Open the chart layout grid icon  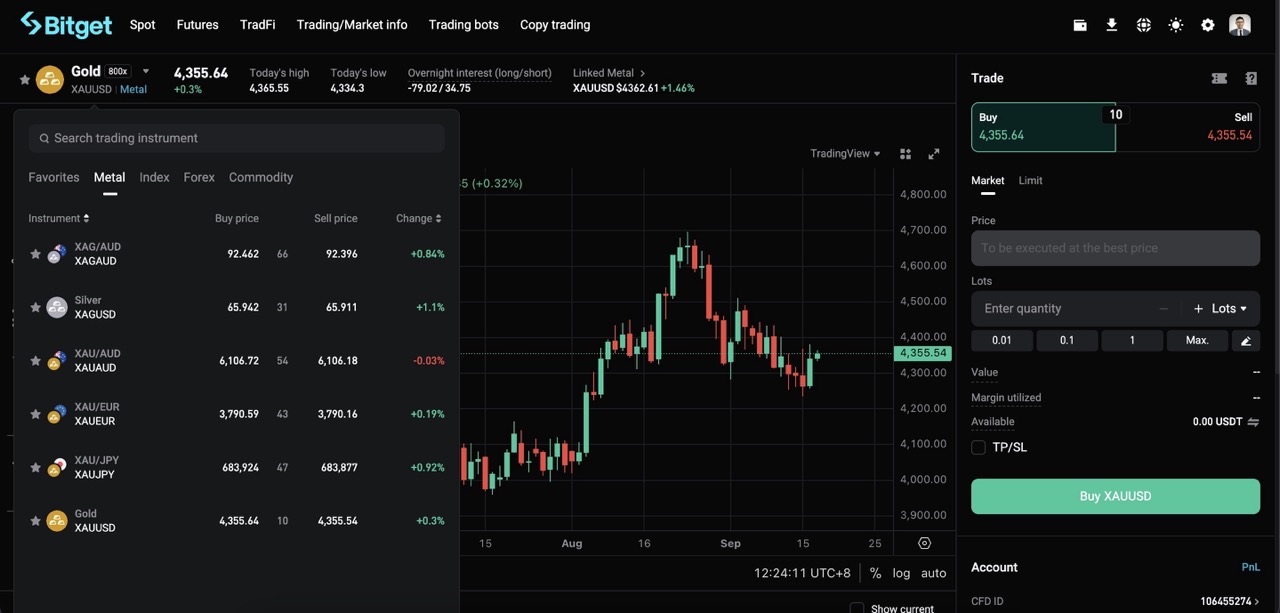tap(905, 154)
